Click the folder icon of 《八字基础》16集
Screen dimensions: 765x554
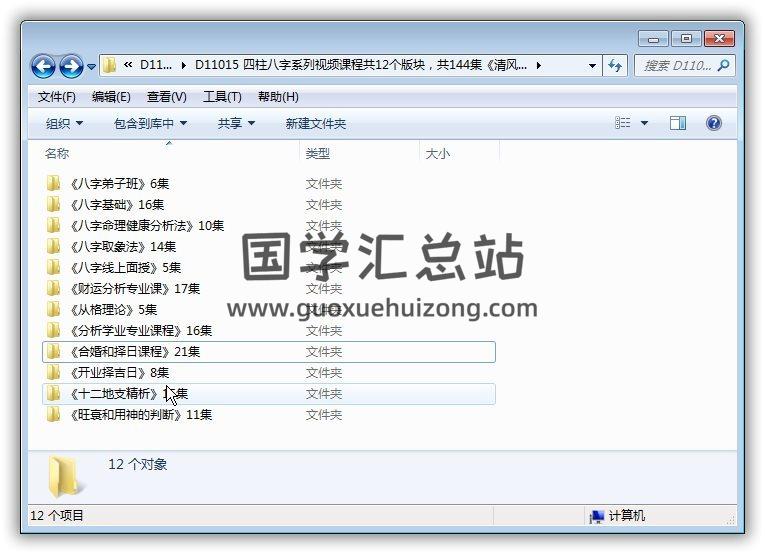coord(53,204)
